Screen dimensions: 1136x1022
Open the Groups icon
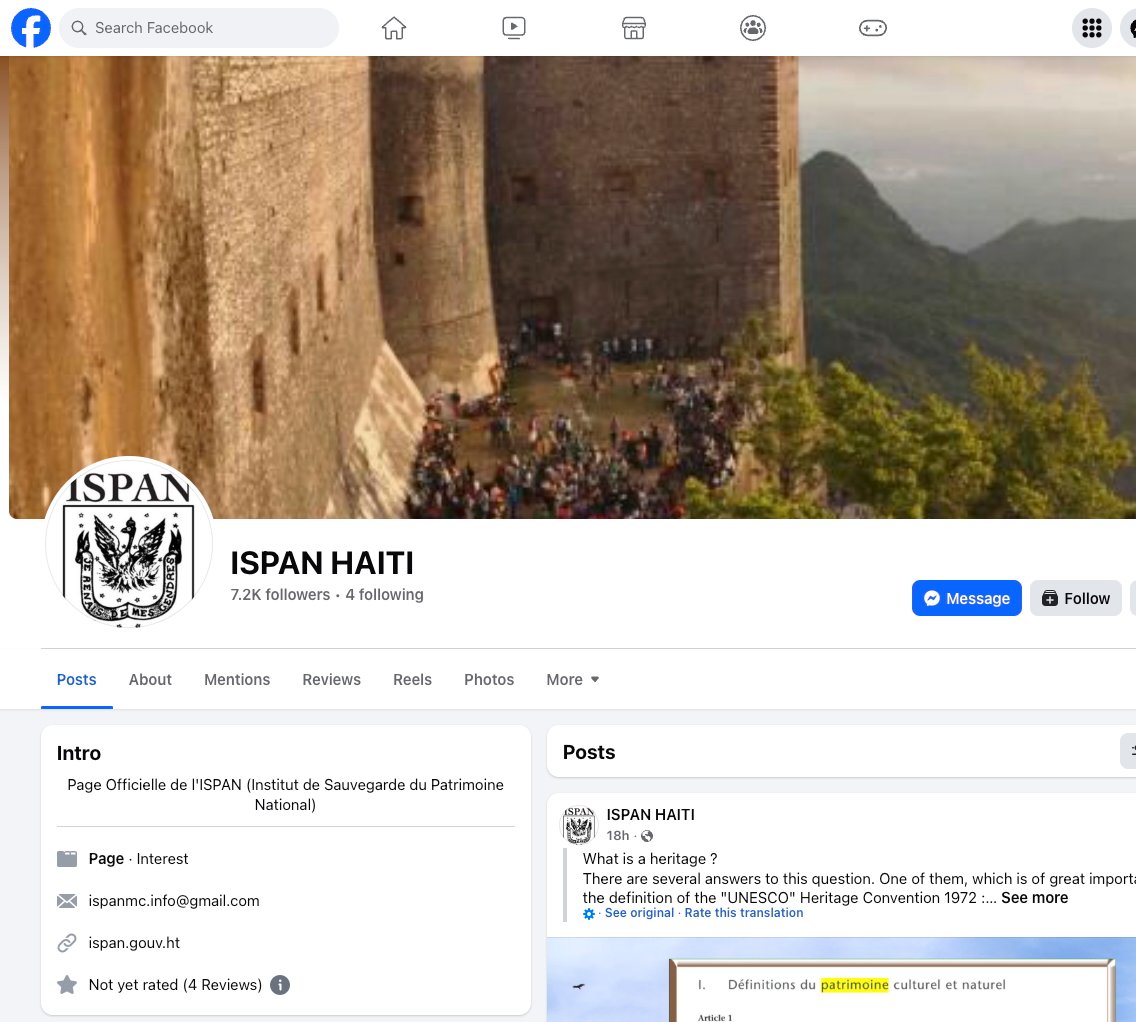point(753,28)
